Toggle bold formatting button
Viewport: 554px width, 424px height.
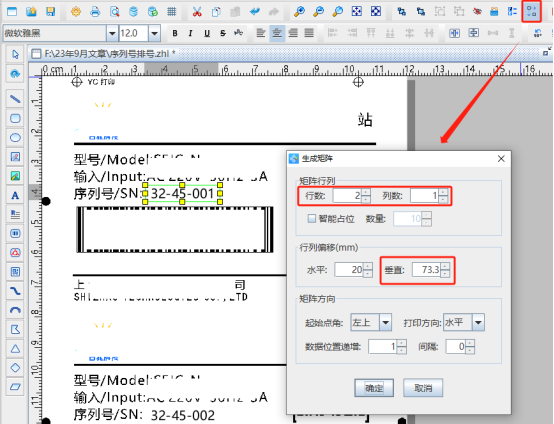tap(175, 33)
